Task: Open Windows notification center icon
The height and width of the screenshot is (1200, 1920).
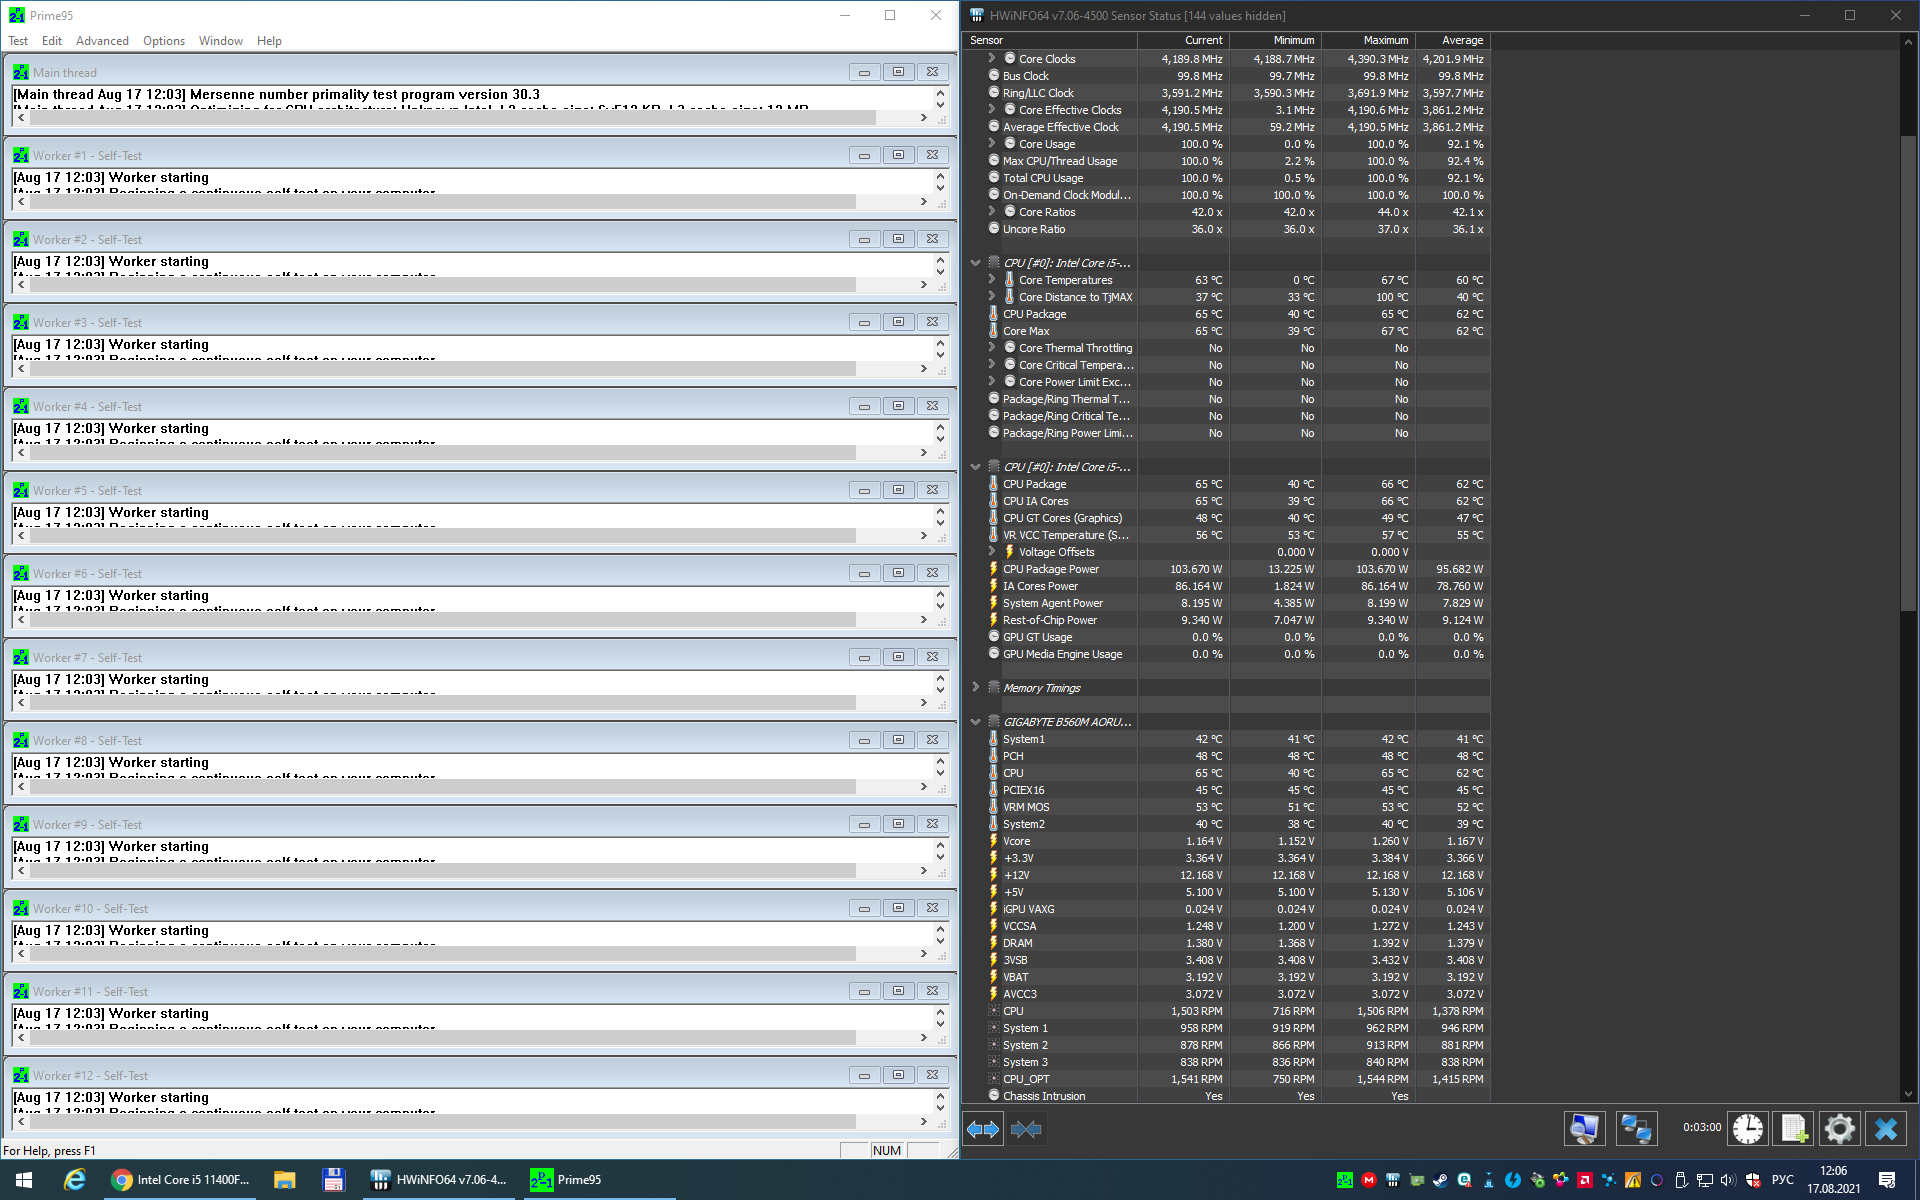Action: click(x=1887, y=1180)
